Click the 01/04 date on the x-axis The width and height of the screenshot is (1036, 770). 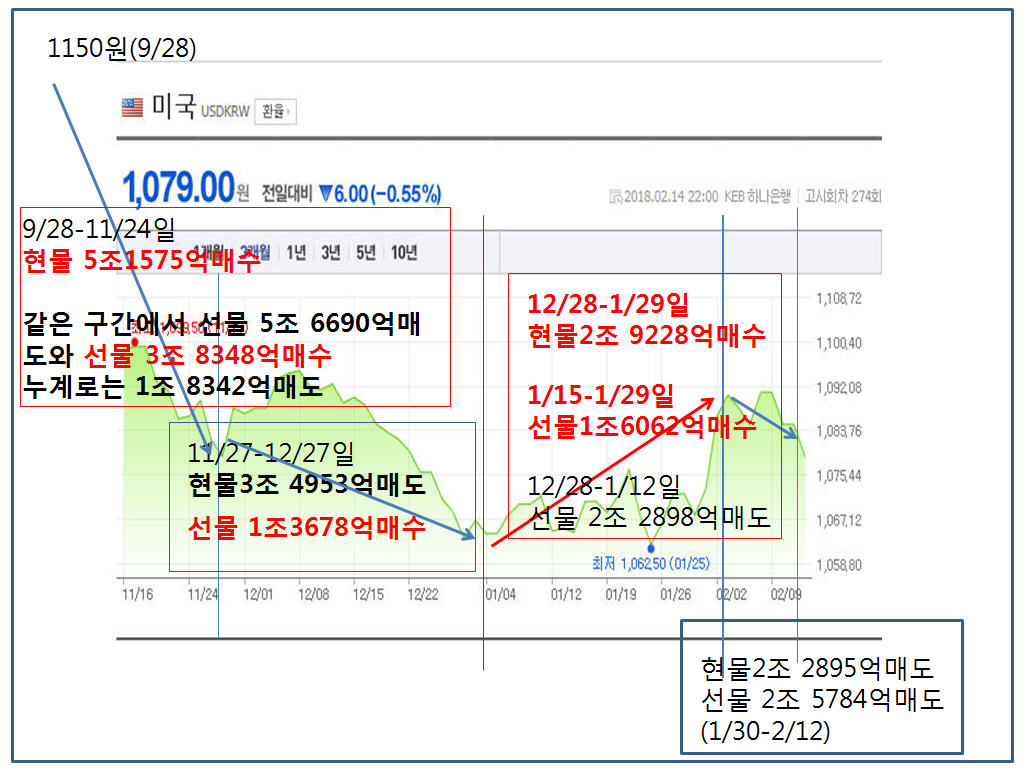[500, 594]
